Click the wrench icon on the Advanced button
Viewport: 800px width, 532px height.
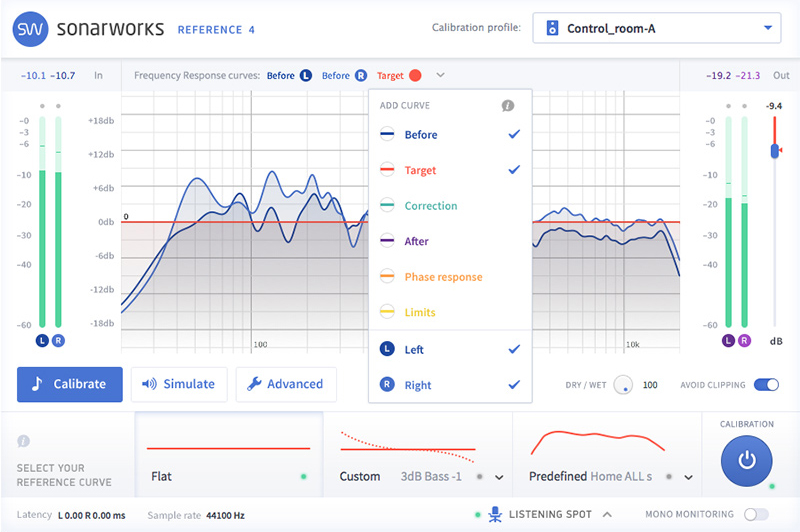(254, 384)
